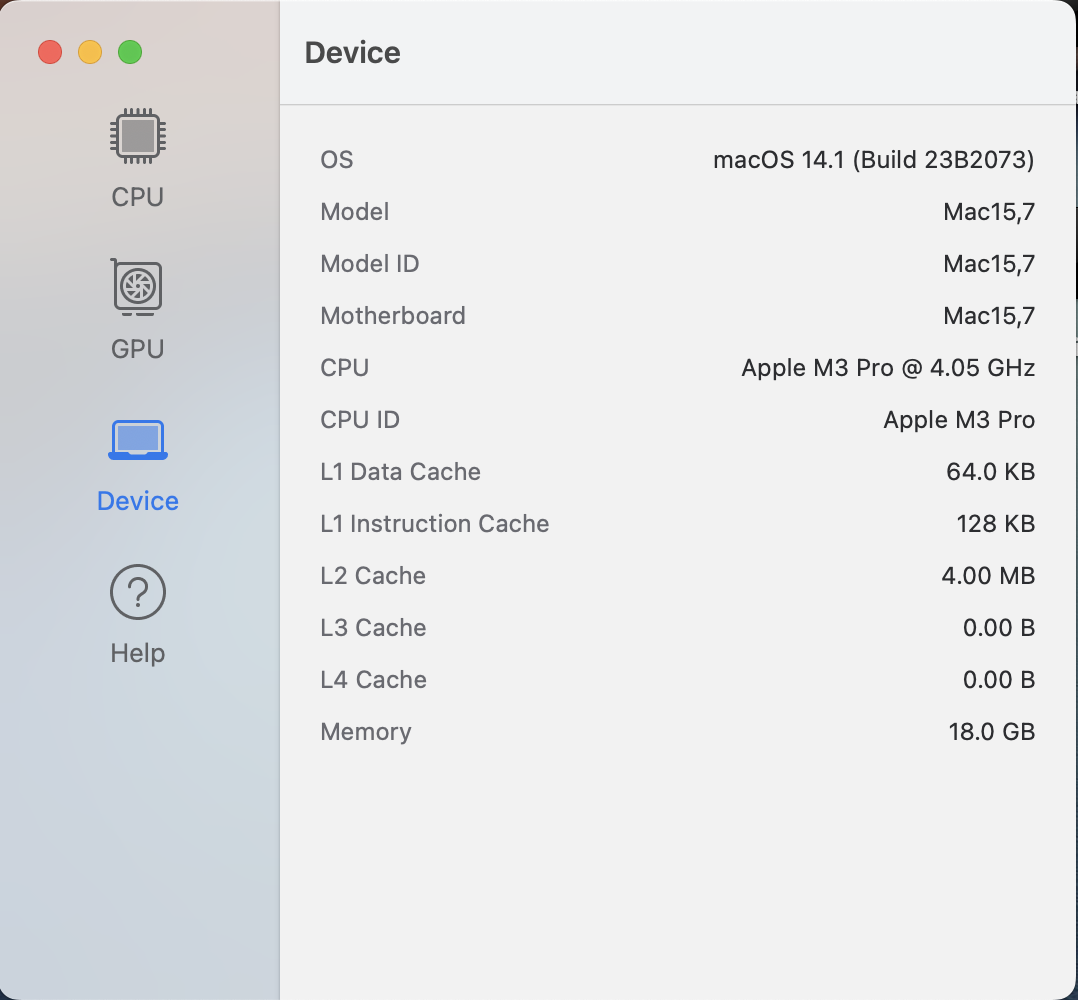Viewport: 1078px width, 1000px height.
Task: Click the Help sidebar label
Action: coord(137,653)
